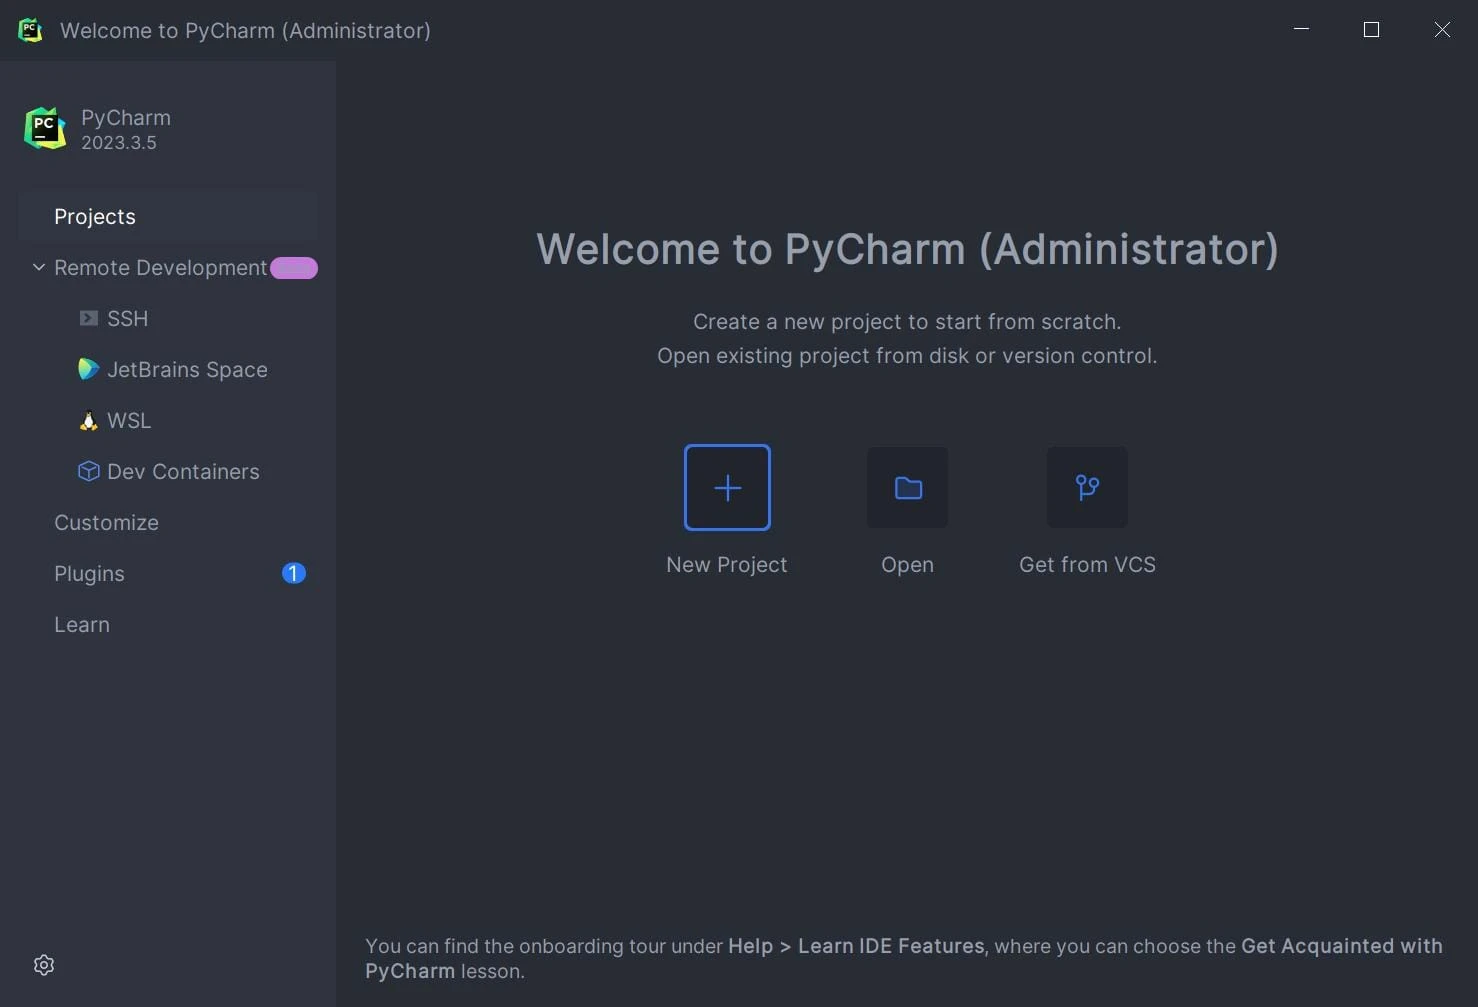Click the Open folder icon
Screen dimensions: 1478x1007
coord(906,488)
